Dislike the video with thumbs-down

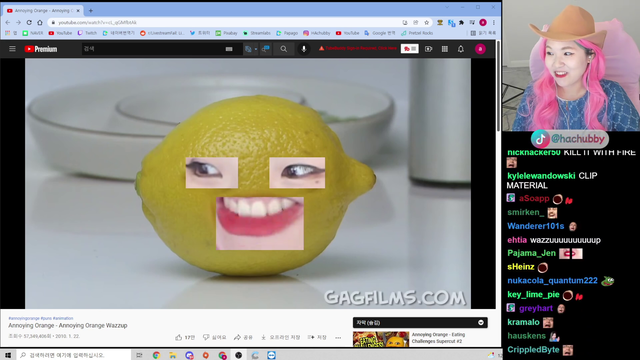215,338
